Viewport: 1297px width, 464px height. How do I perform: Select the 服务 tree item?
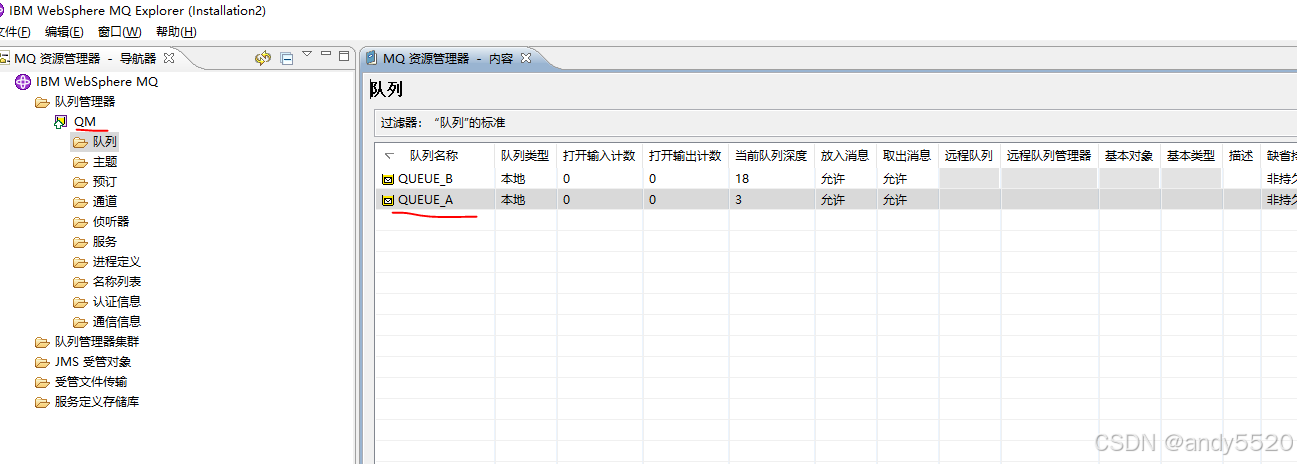[105, 242]
